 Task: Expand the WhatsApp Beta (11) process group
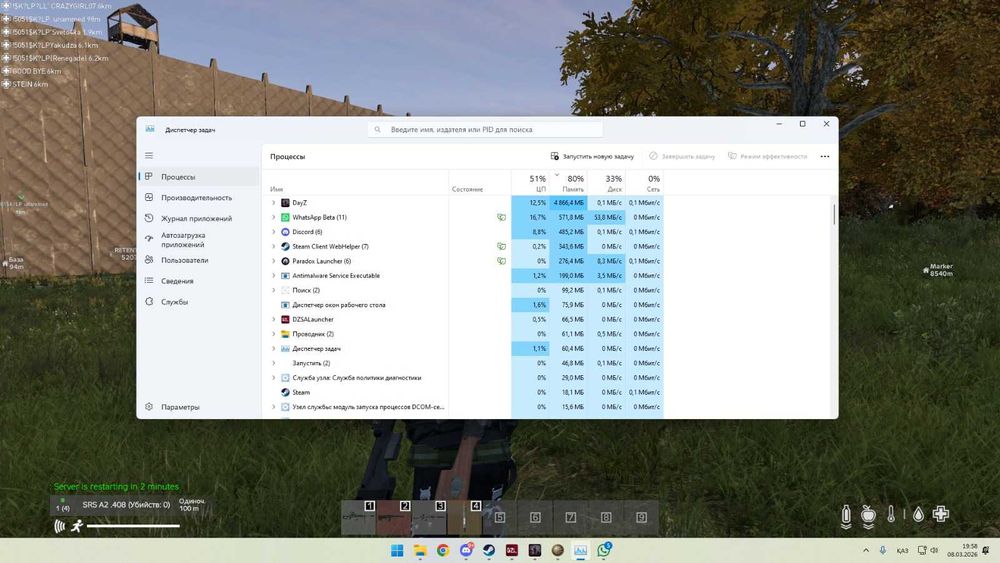pyautogui.click(x=274, y=217)
